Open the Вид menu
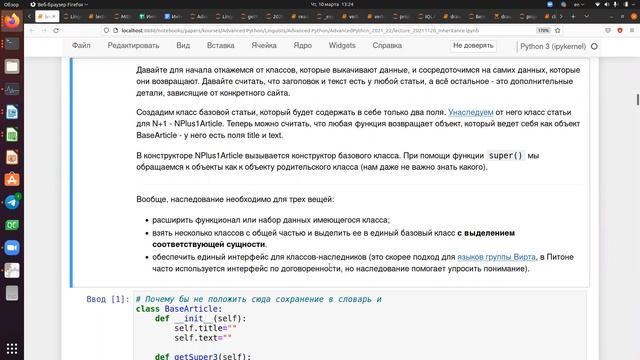This screenshot has width=640, height=360. pos(183,46)
